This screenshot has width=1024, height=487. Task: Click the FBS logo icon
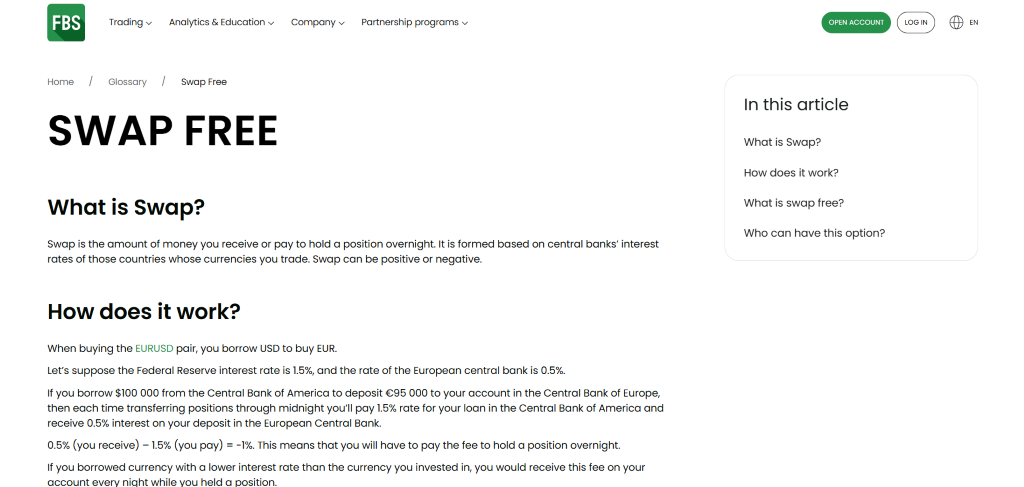pos(66,22)
